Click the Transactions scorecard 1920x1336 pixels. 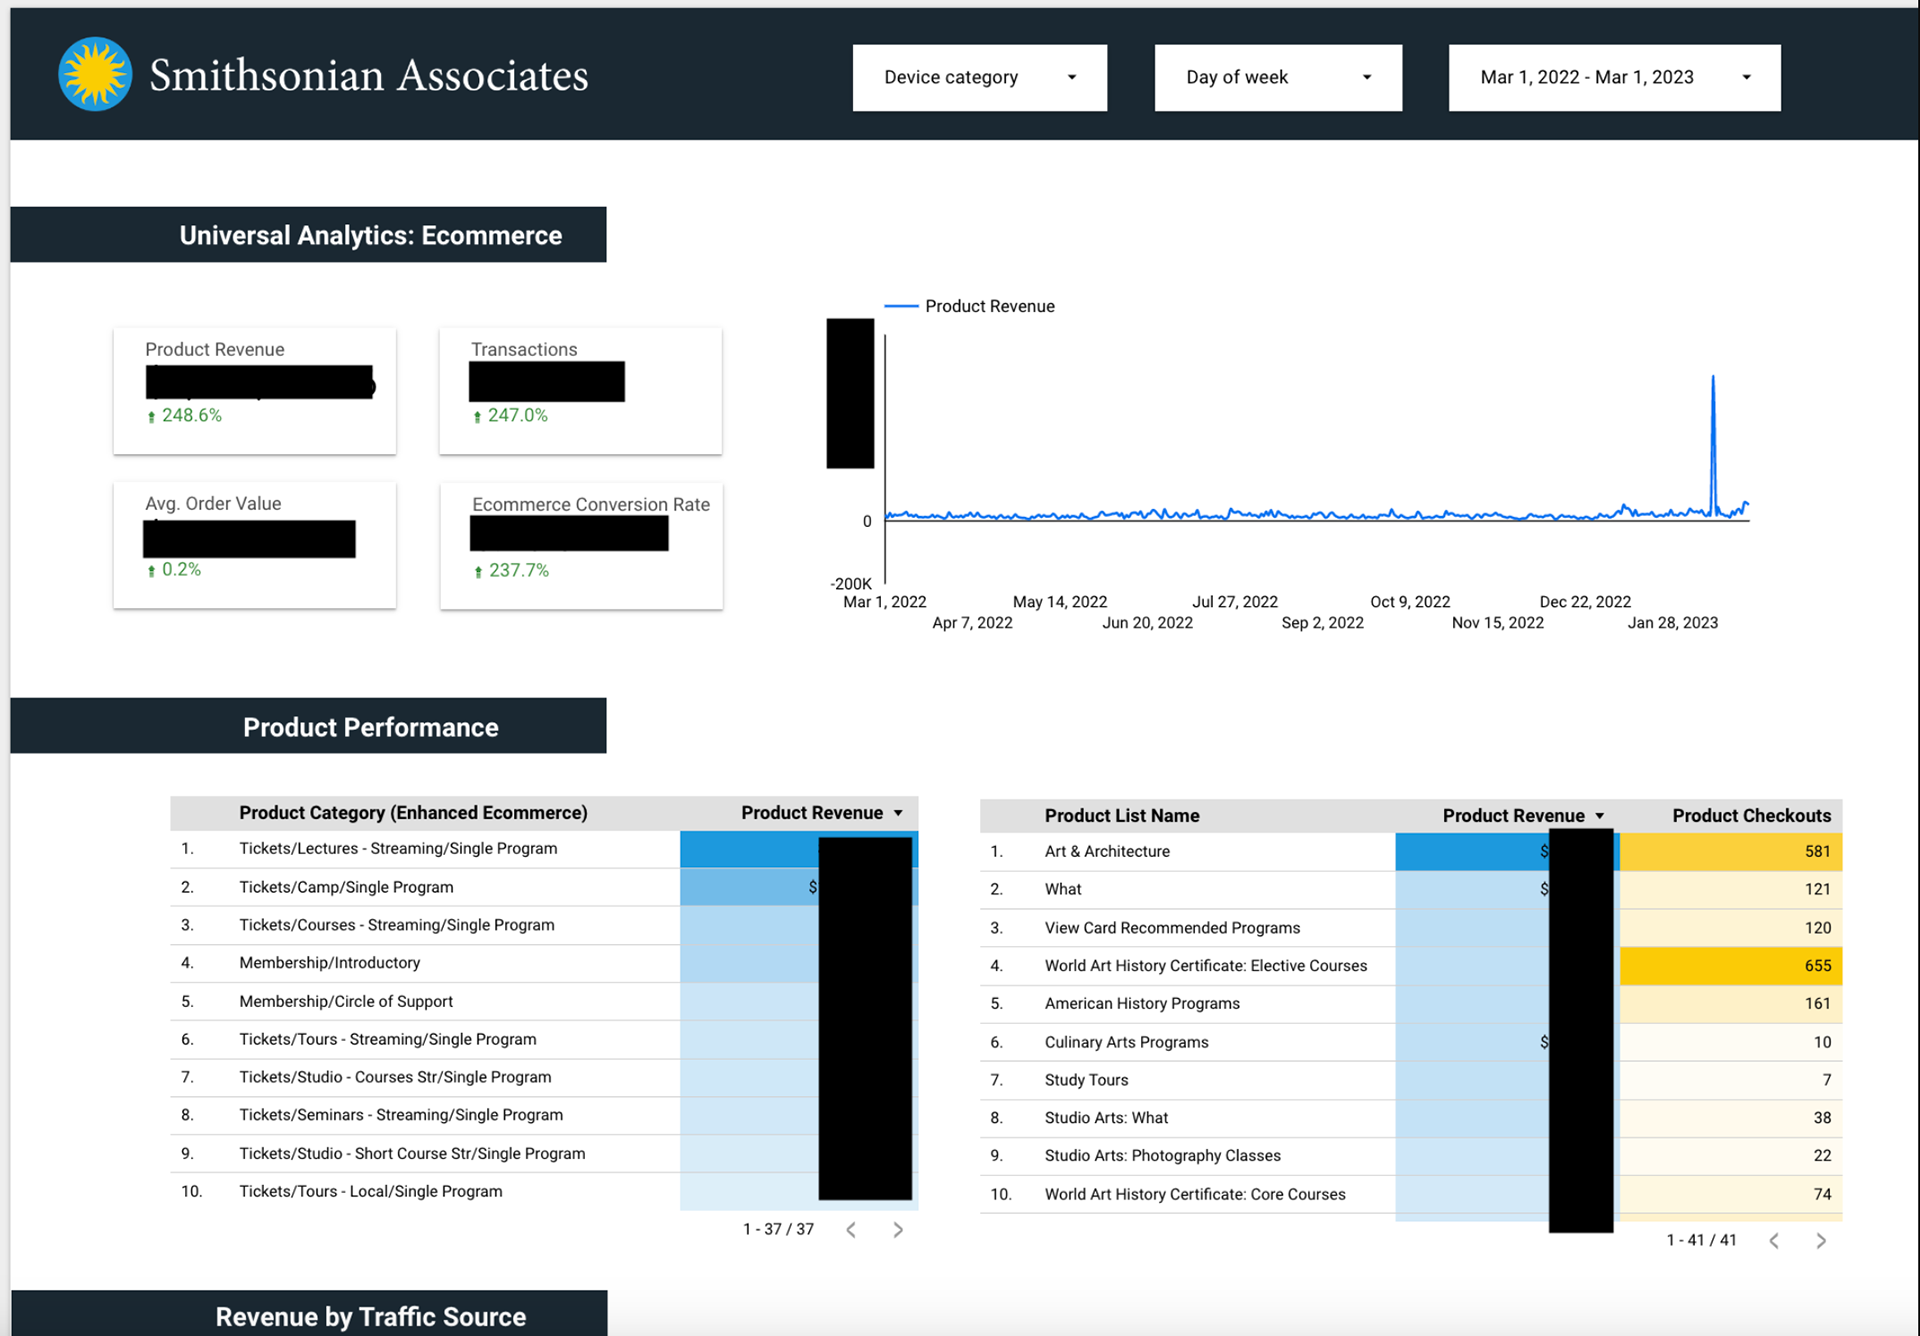(581, 391)
